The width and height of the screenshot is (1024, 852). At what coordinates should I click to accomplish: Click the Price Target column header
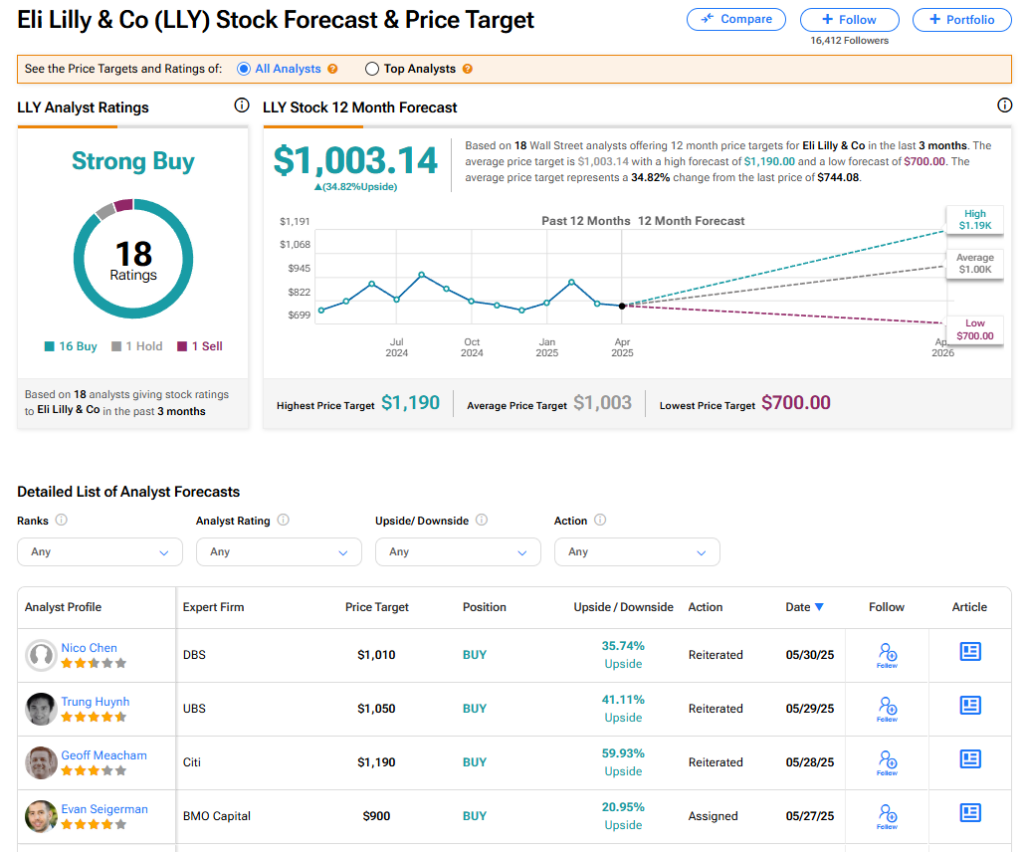[x=377, y=607]
